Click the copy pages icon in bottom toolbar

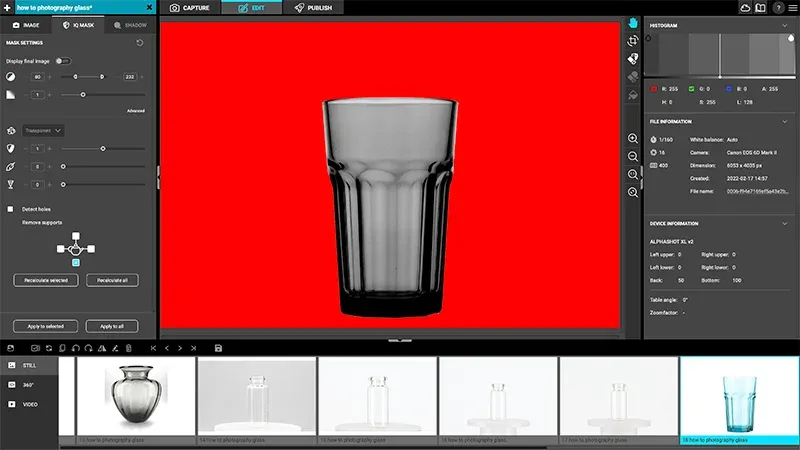click(x=62, y=348)
